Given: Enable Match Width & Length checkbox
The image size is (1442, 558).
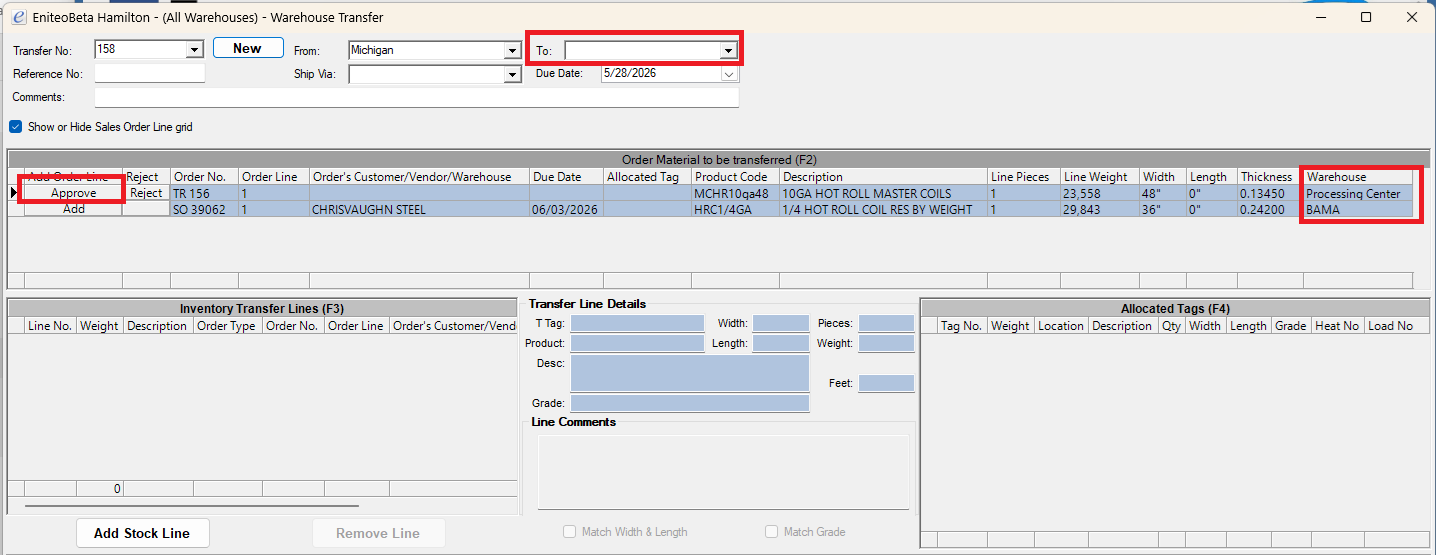Looking at the screenshot, I should coord(569,532).
